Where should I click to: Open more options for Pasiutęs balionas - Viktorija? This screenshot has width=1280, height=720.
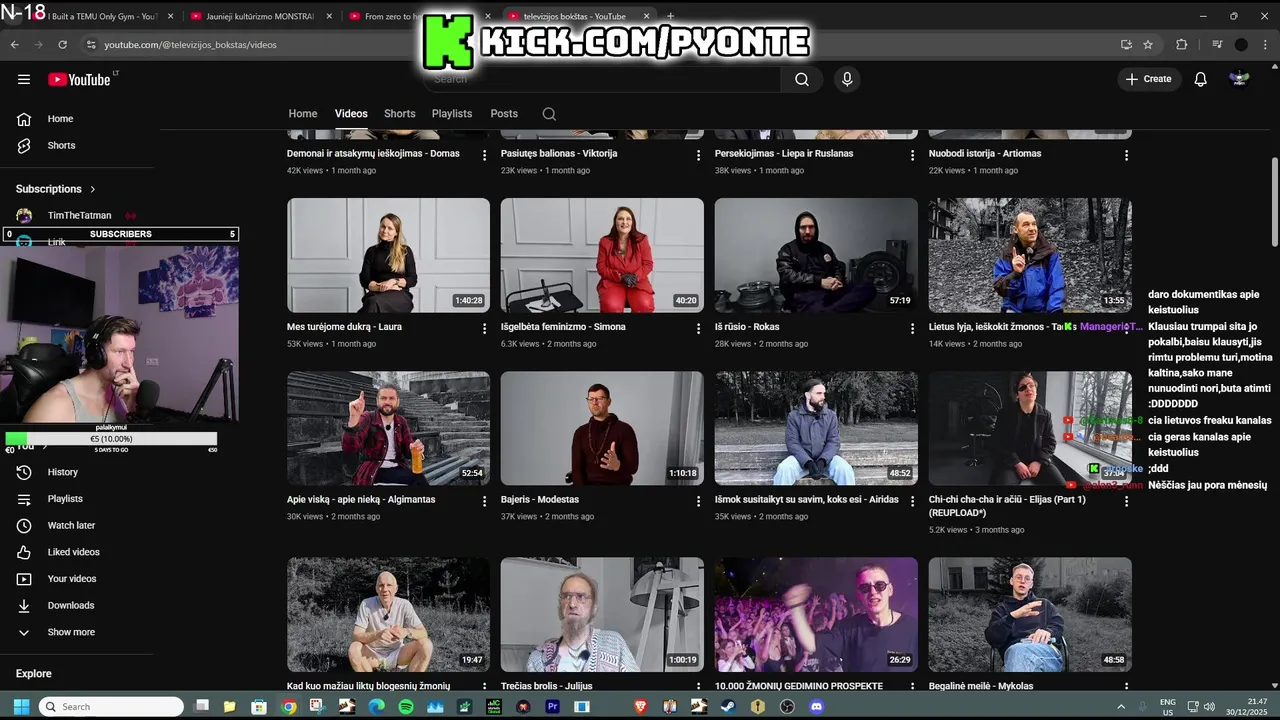(698, 155)
